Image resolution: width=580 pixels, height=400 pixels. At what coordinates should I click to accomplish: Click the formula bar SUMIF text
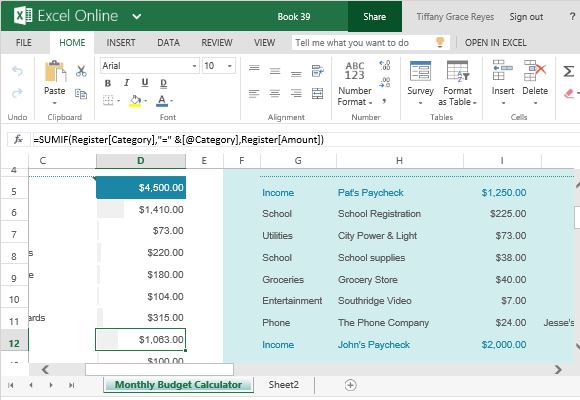pos(178,140)
